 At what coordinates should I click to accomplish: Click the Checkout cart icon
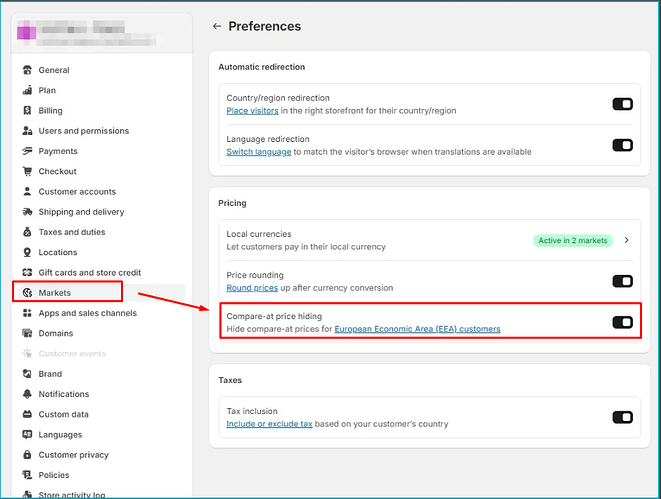tap(27, 172)
